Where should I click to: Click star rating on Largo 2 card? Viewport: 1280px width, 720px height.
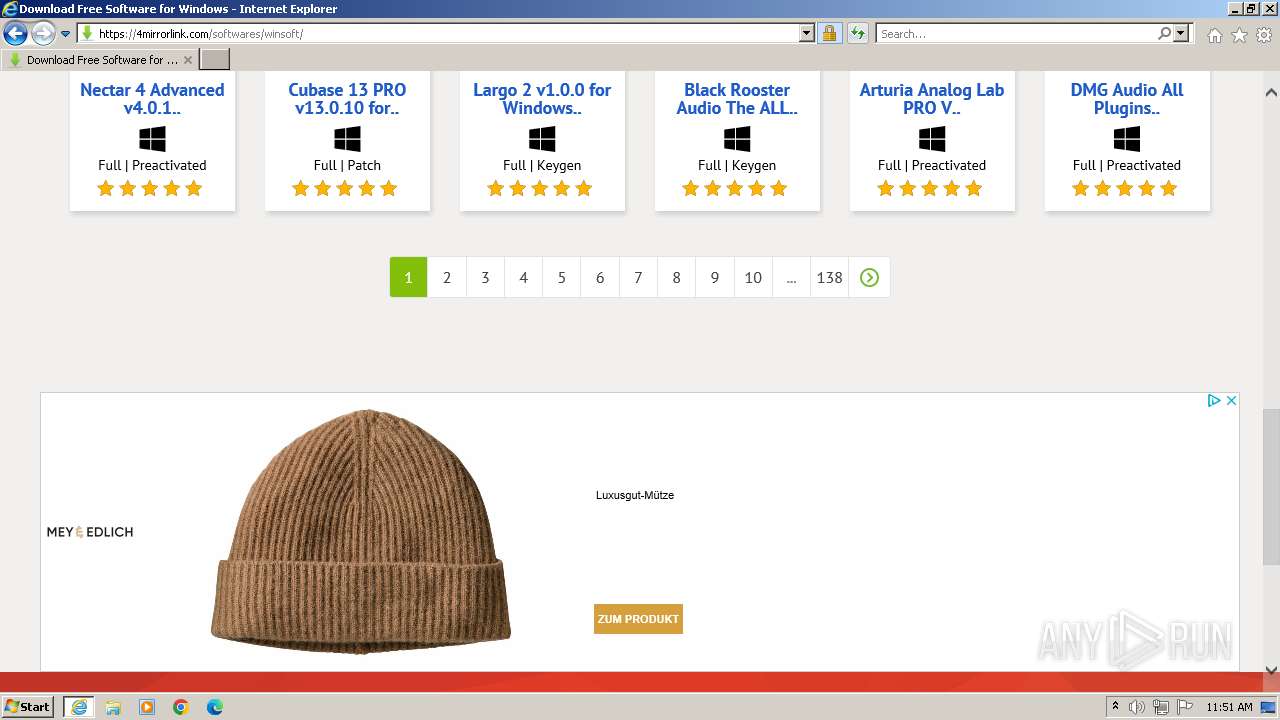540,188
